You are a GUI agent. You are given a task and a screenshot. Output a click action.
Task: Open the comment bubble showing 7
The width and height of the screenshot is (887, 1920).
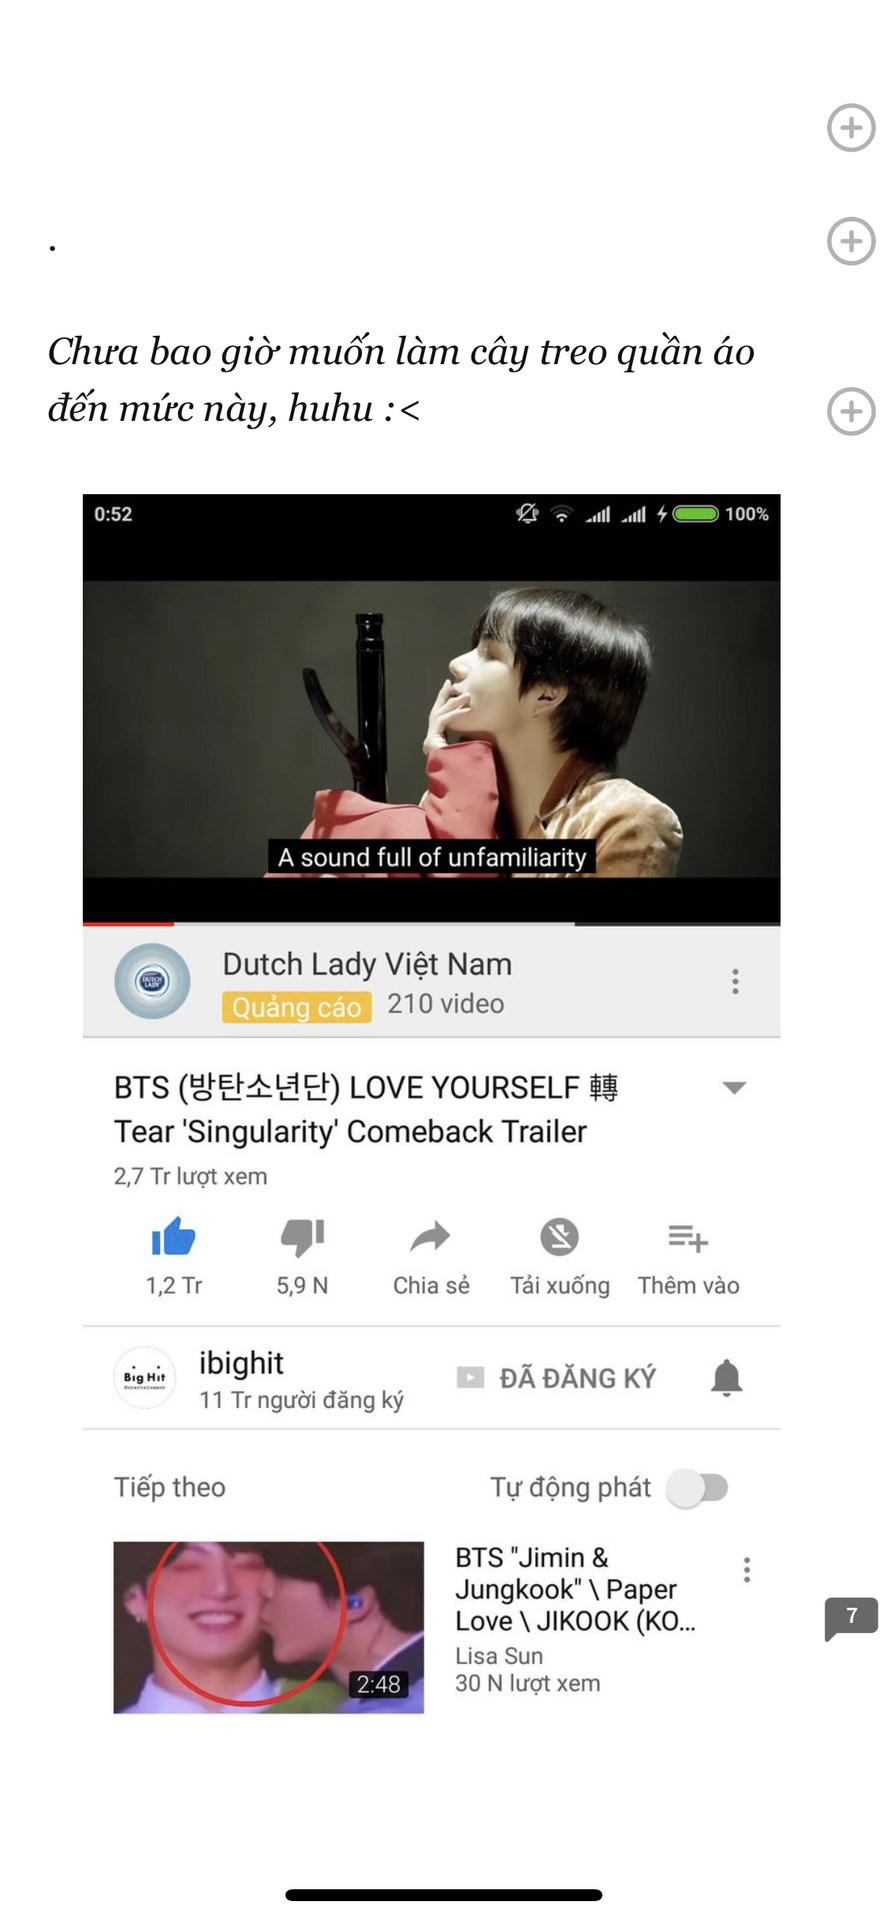[x=851, y=1617]
